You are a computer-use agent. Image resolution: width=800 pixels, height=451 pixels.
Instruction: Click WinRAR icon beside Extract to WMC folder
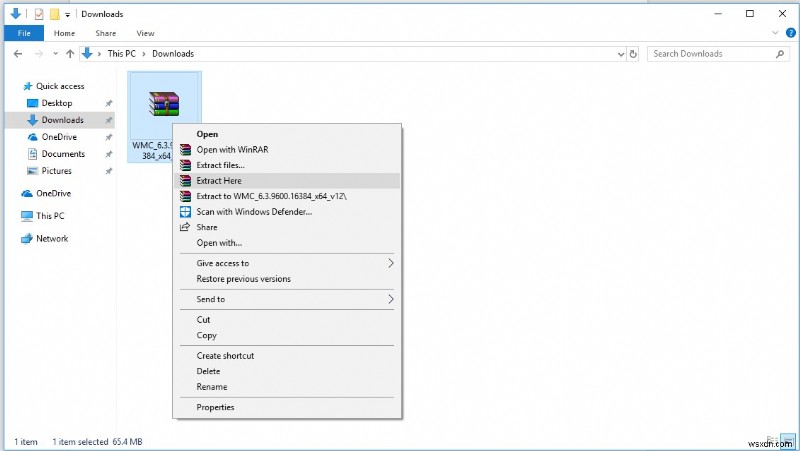pyautogui.click(x=185, y=196)
